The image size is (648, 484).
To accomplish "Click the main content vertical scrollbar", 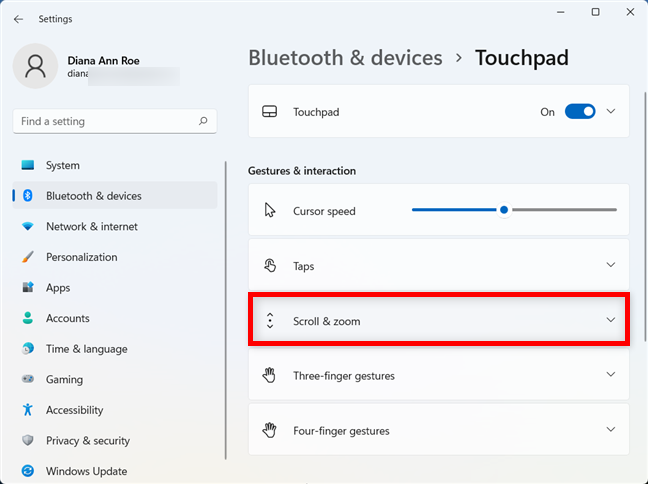I will click(645, 216).
